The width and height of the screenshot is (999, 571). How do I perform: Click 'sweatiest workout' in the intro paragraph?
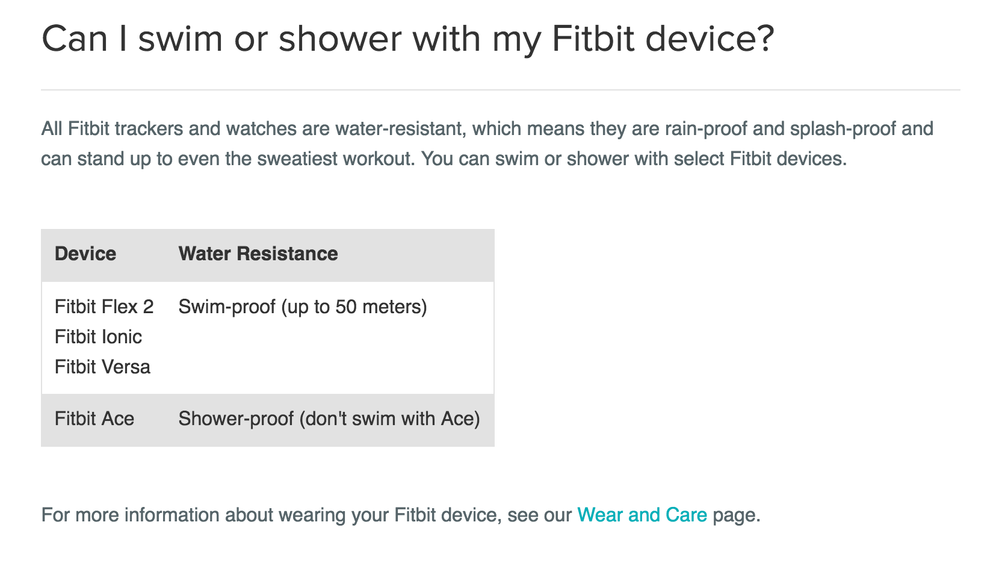click(x=334, y=158)
